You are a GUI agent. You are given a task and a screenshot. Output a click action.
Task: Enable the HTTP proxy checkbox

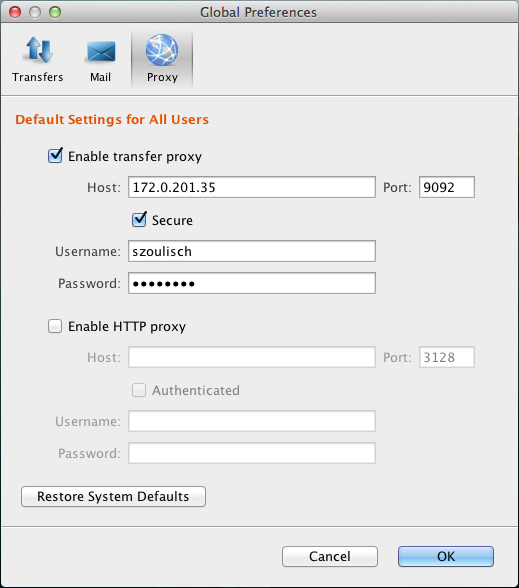55,326
